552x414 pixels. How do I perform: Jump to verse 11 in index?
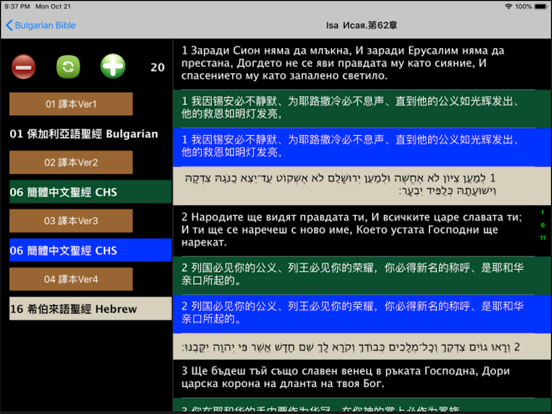pos(542,238)
